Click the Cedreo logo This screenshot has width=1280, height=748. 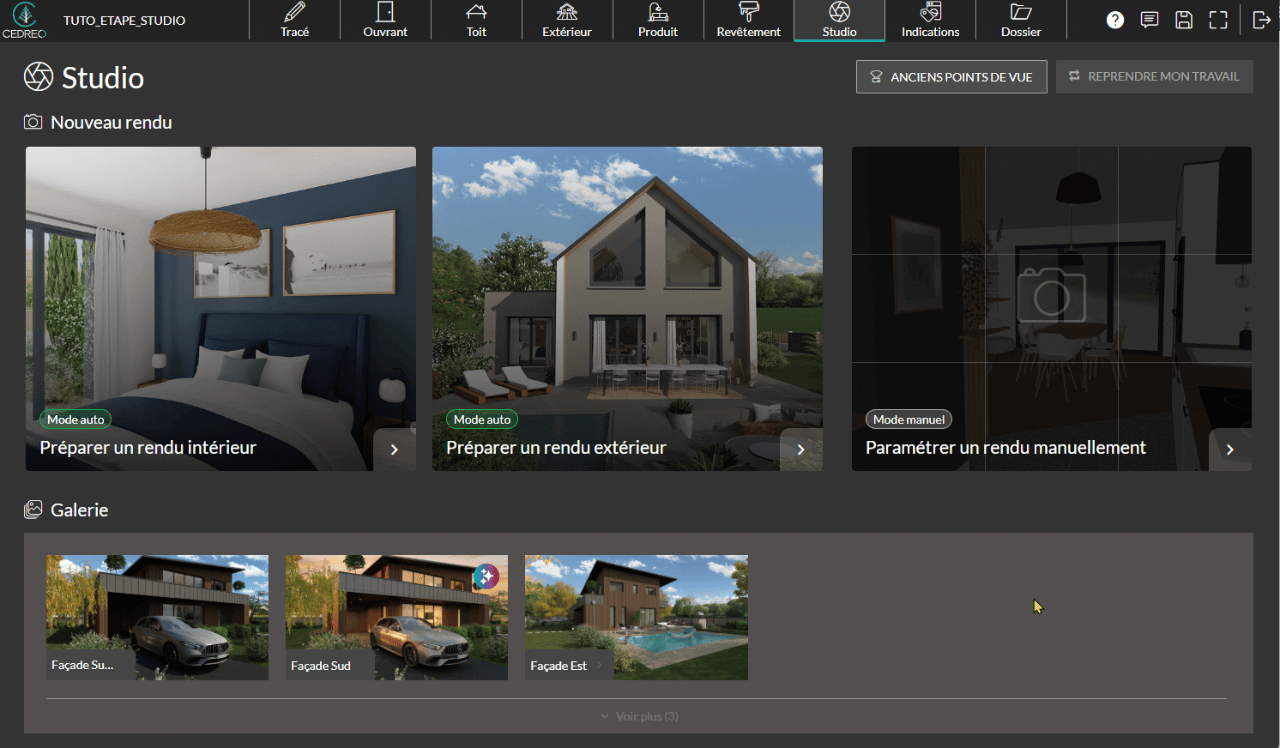pyautogui.click(x=24, y=20)
